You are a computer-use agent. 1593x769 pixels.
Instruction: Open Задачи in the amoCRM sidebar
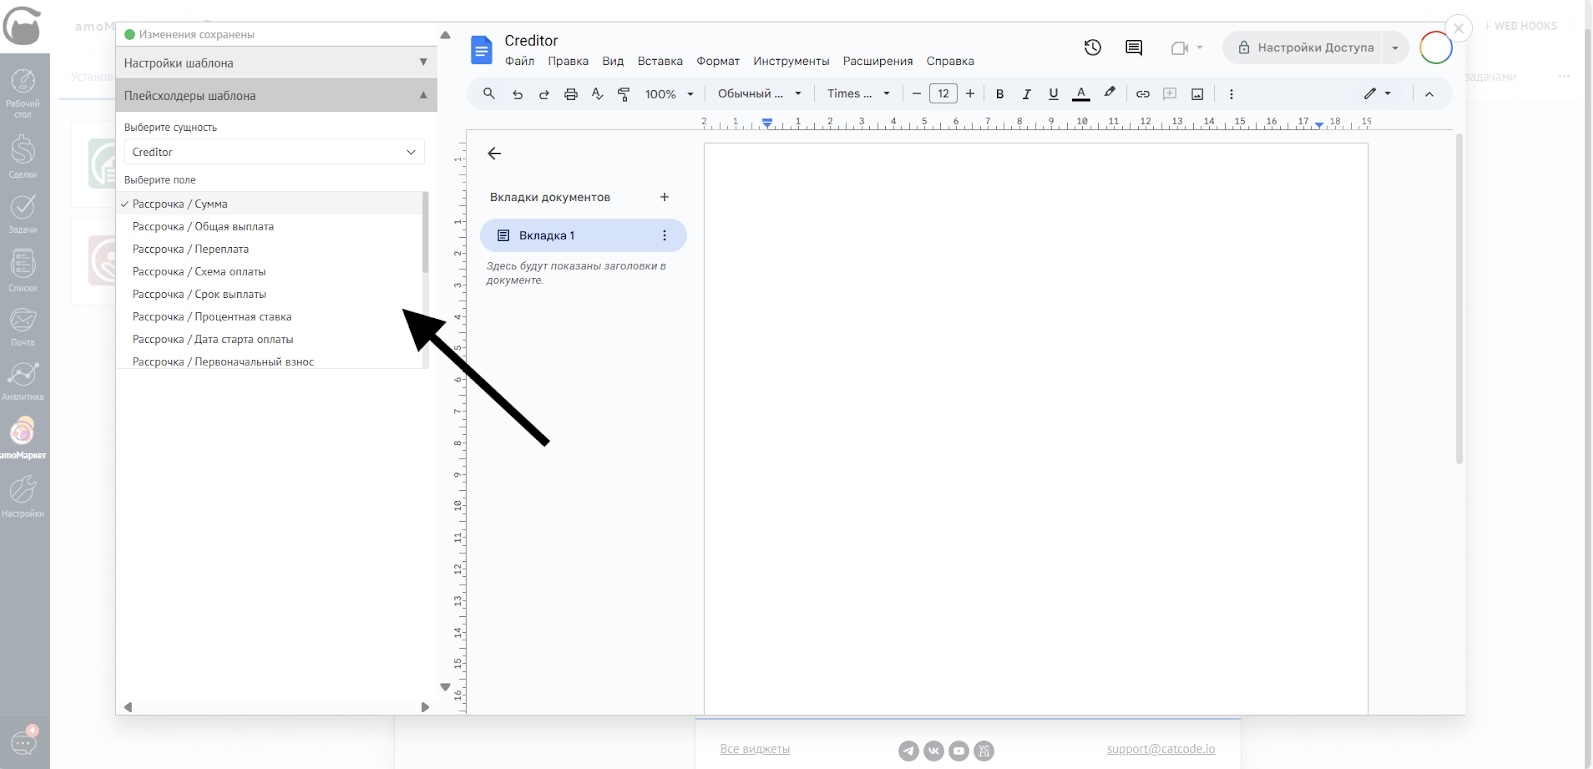pos(23,213)
